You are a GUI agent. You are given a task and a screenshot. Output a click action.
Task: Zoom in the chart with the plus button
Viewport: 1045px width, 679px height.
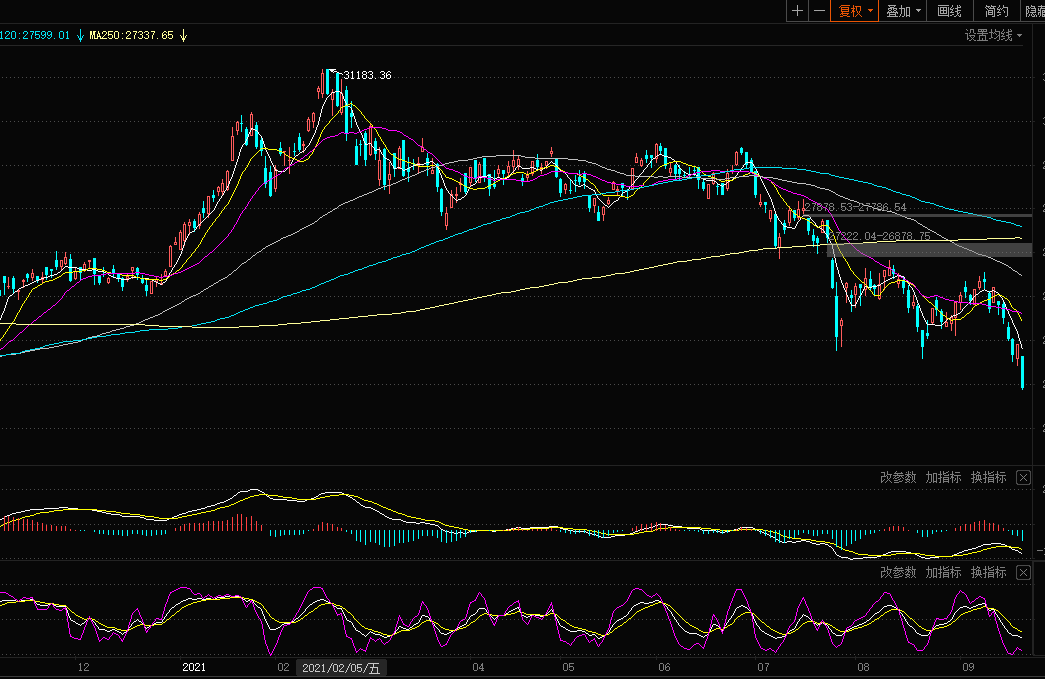[798, 11]
